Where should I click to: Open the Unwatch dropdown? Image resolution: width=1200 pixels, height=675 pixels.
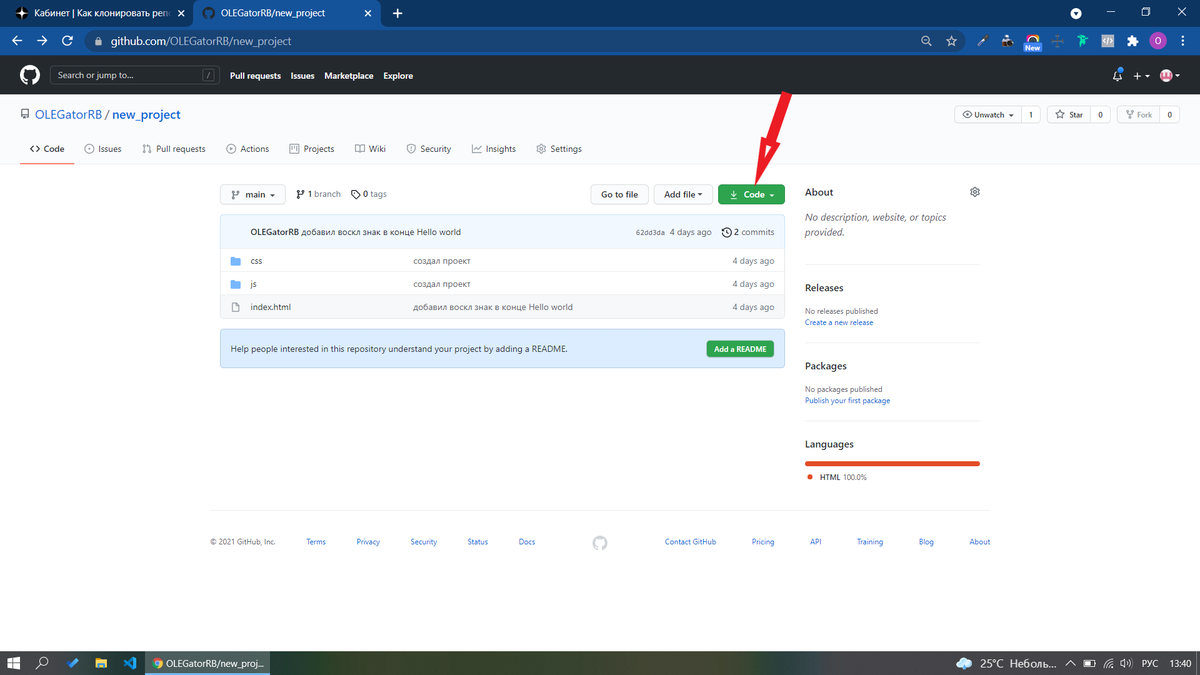point(989,115)
